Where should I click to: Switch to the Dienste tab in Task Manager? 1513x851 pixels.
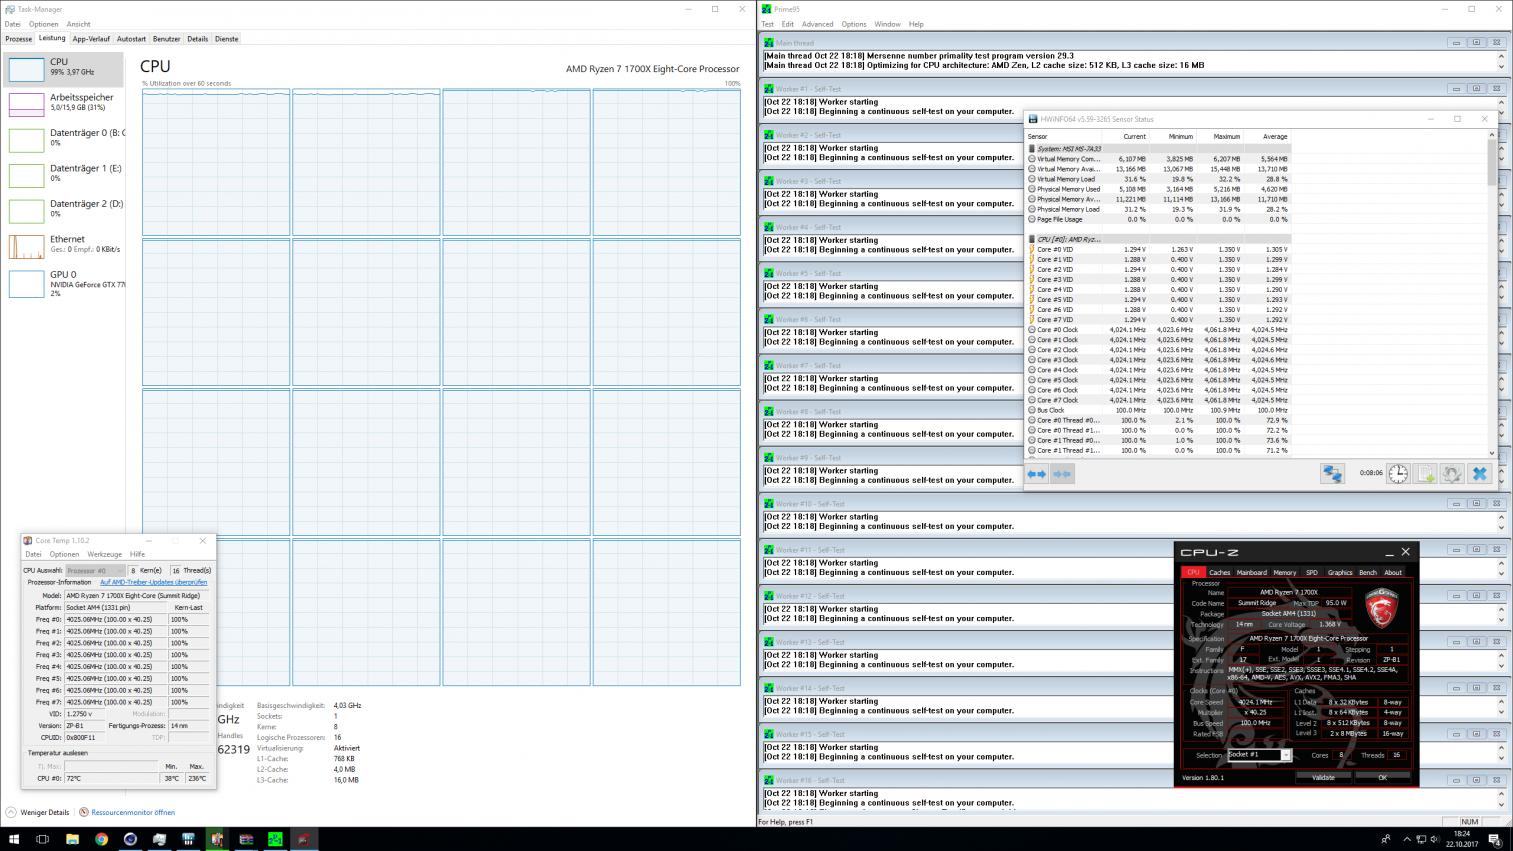227,39
